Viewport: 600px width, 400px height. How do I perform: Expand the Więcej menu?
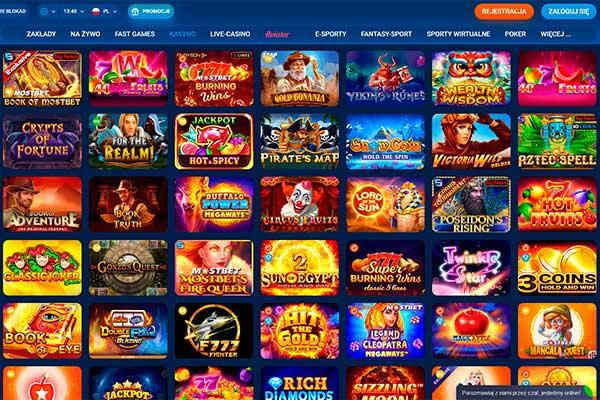coord(556,34)
